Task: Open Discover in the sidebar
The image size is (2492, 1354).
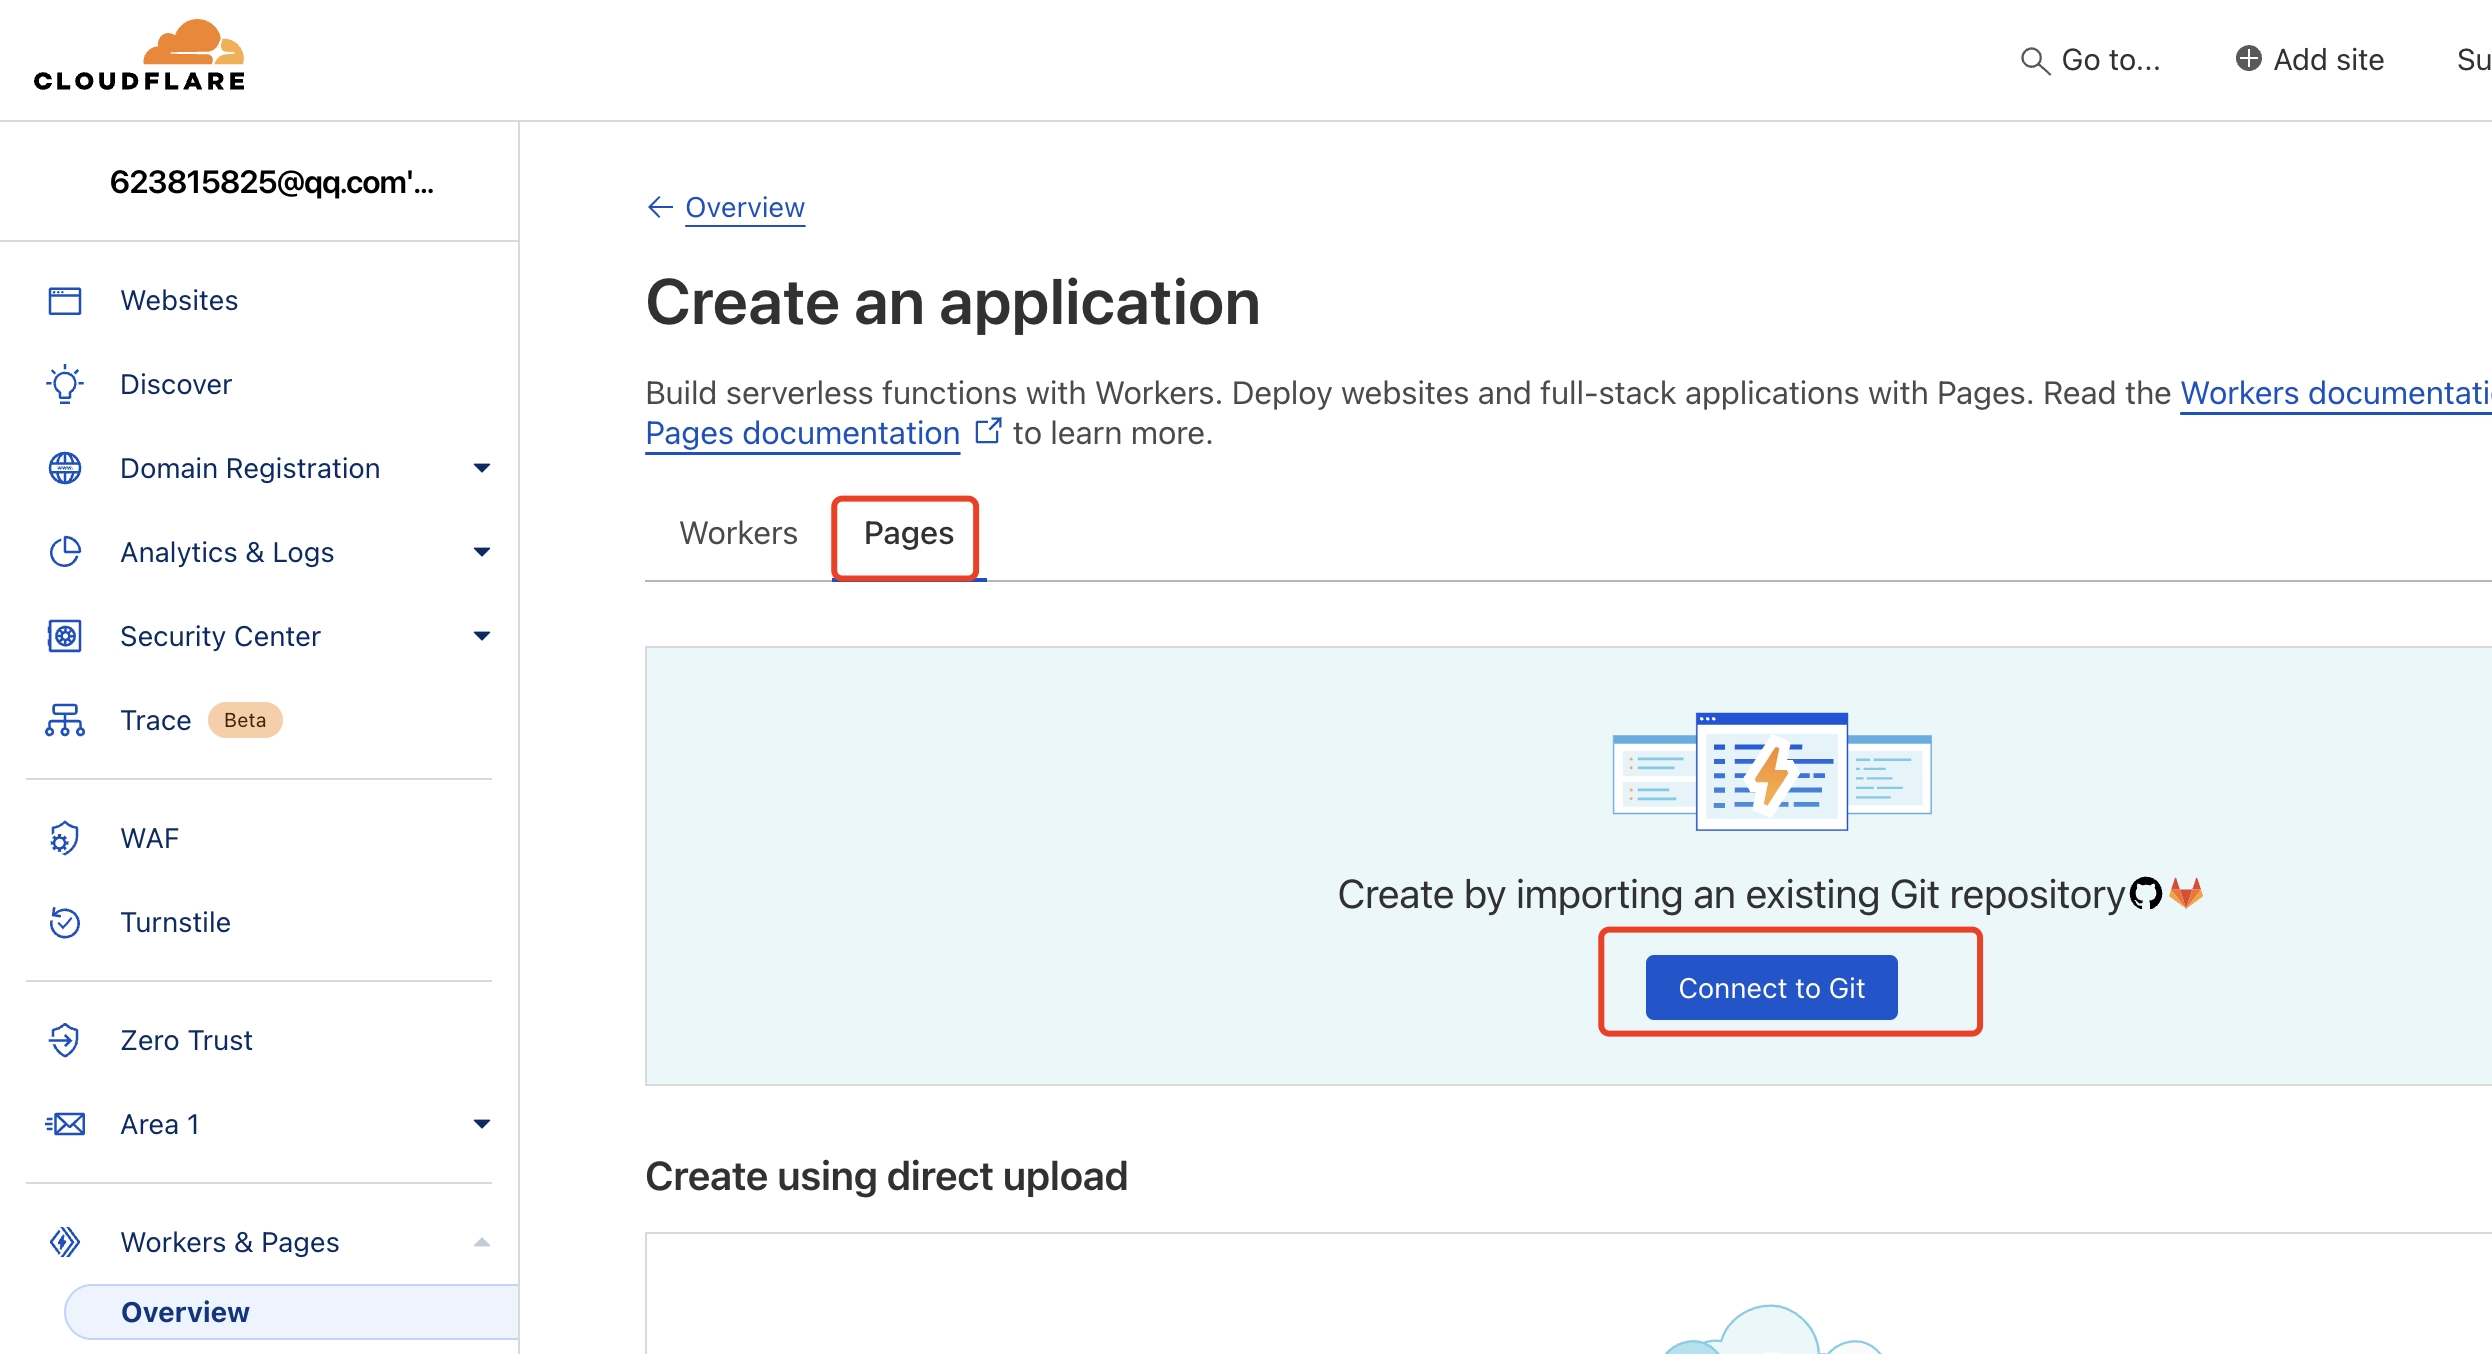Action: pos(176,384)
